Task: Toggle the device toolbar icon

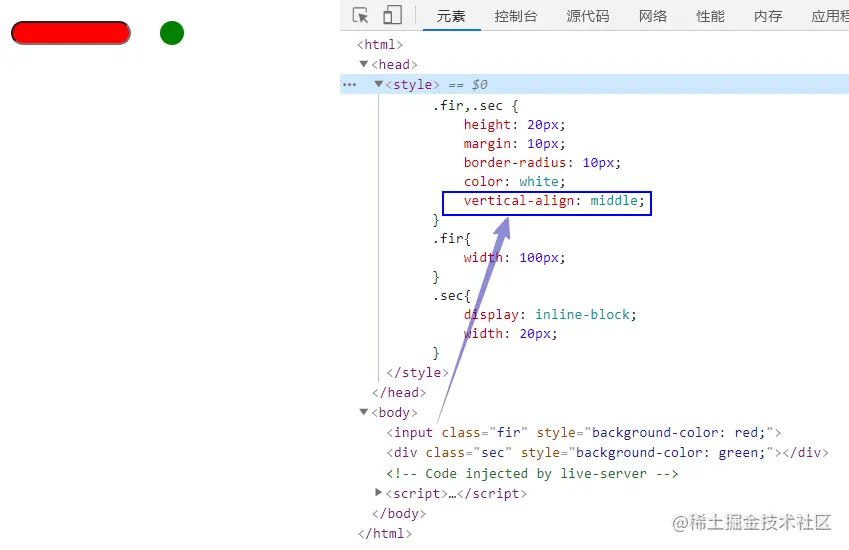Action: [392, 15]
